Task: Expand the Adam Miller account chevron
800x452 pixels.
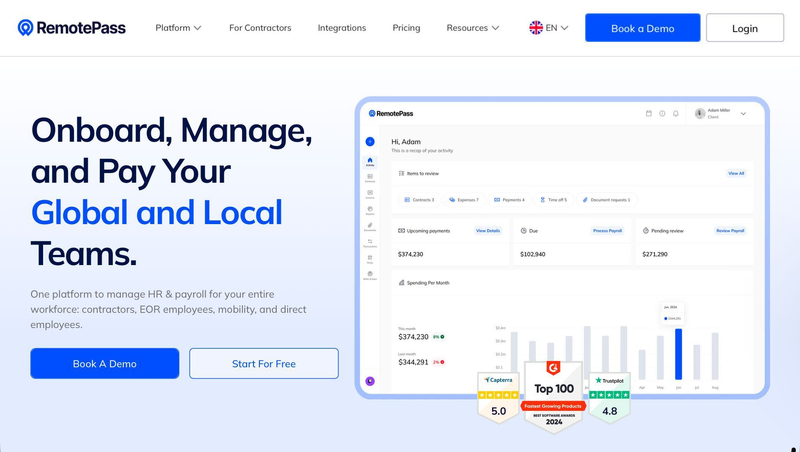Action: coord(743,114)
